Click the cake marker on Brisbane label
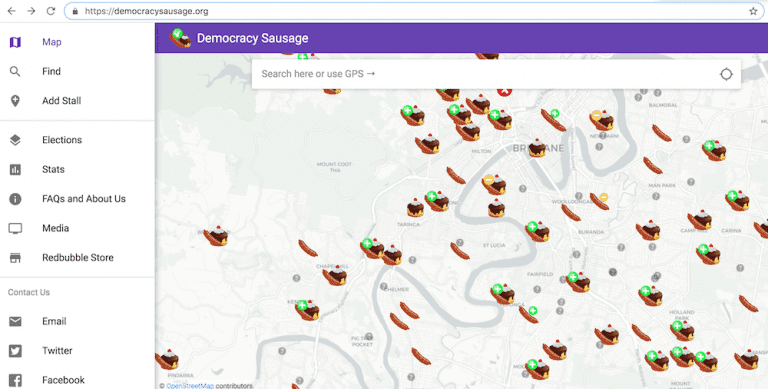Viewport: 768px width, 389px height. (x=537, y=147)
